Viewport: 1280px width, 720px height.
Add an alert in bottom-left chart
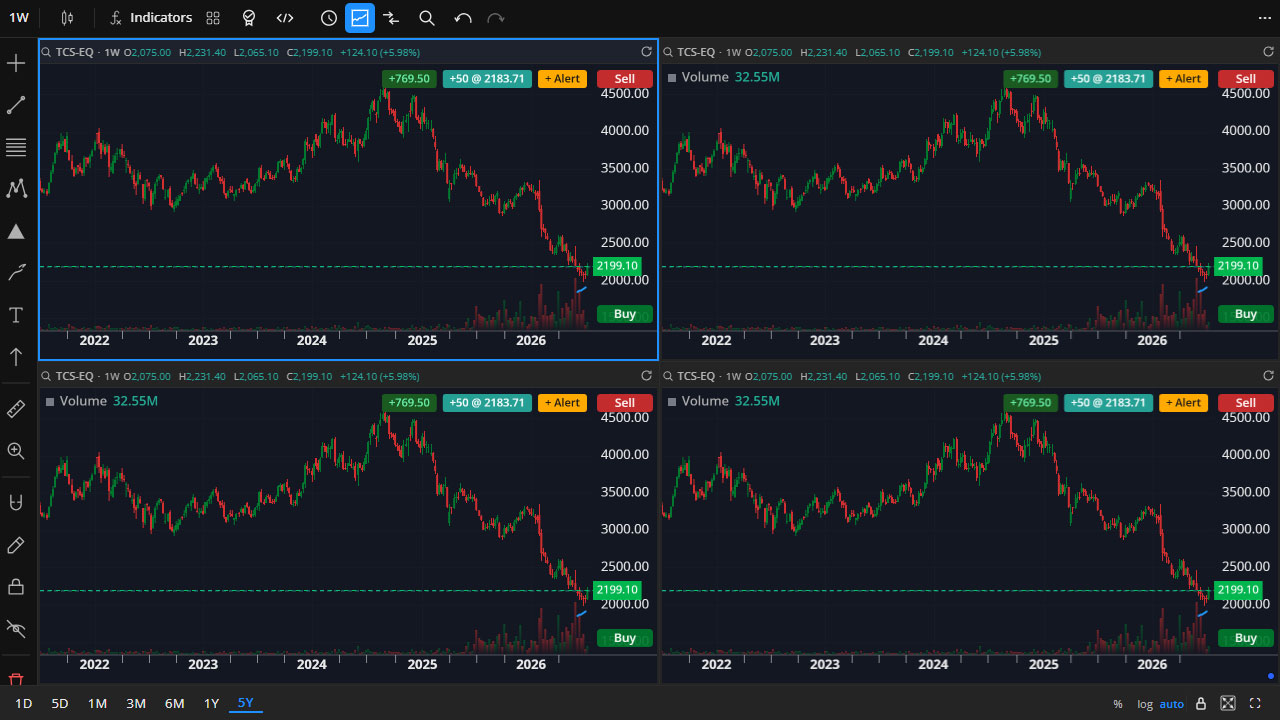tap(562, 403)
